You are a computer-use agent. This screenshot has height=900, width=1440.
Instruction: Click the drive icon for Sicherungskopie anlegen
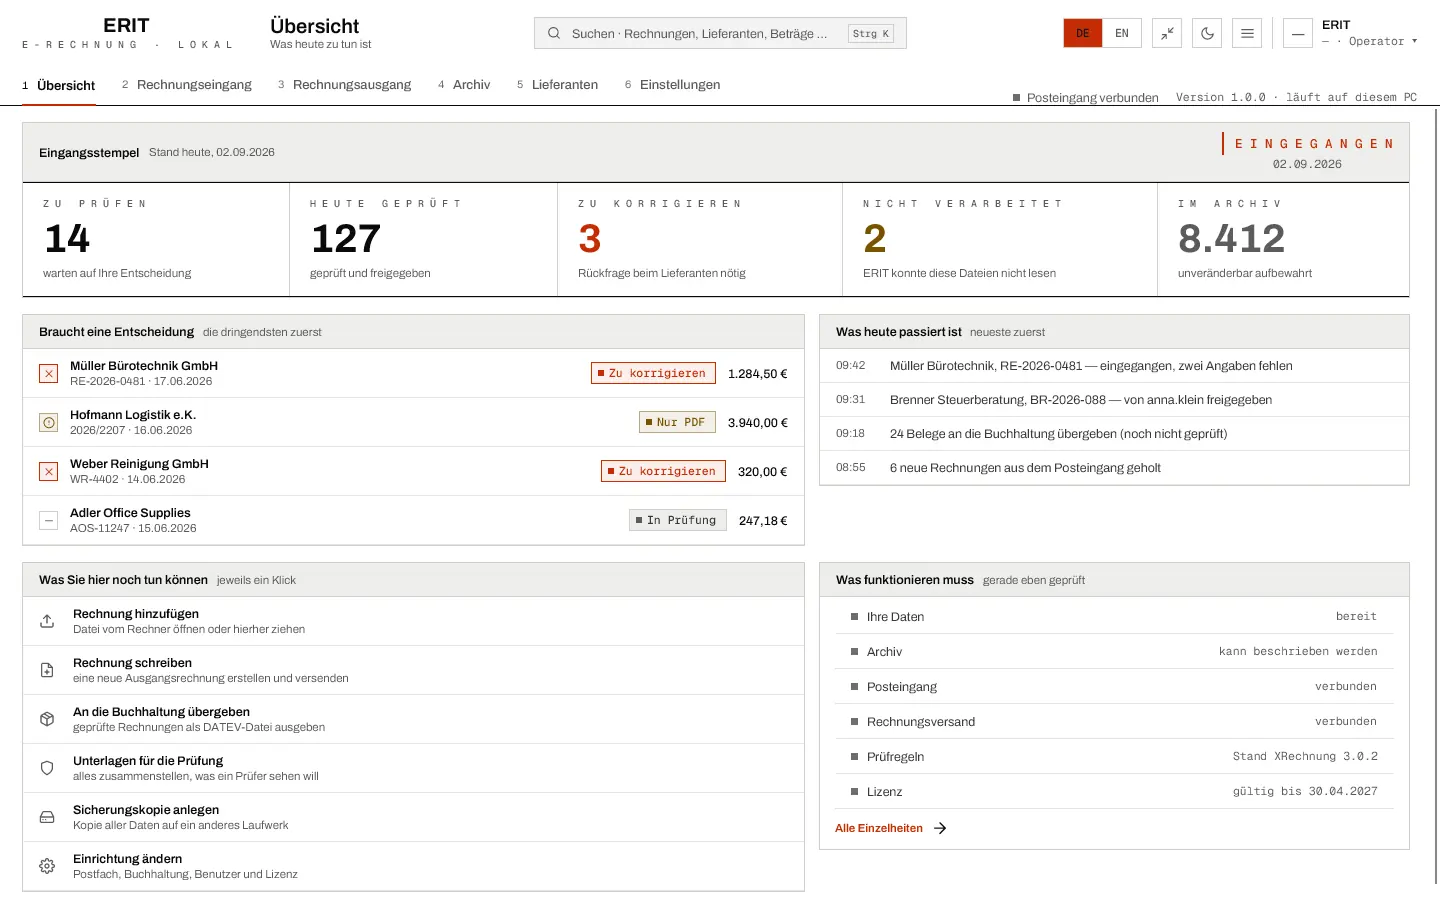(x=47, y=817)
